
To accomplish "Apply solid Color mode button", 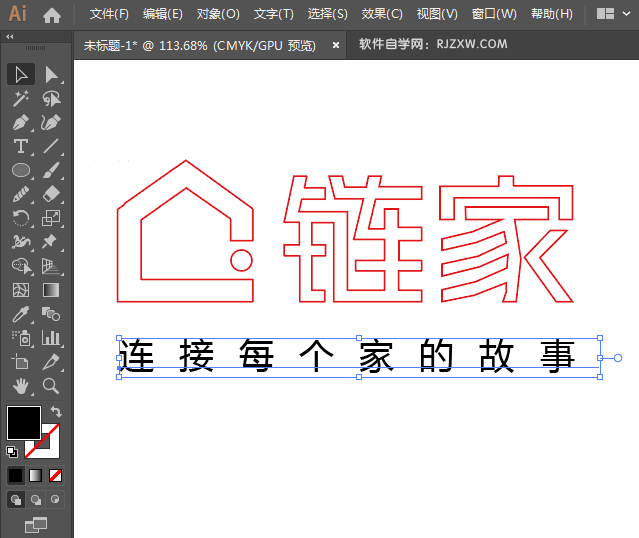I will click(16, 475).
